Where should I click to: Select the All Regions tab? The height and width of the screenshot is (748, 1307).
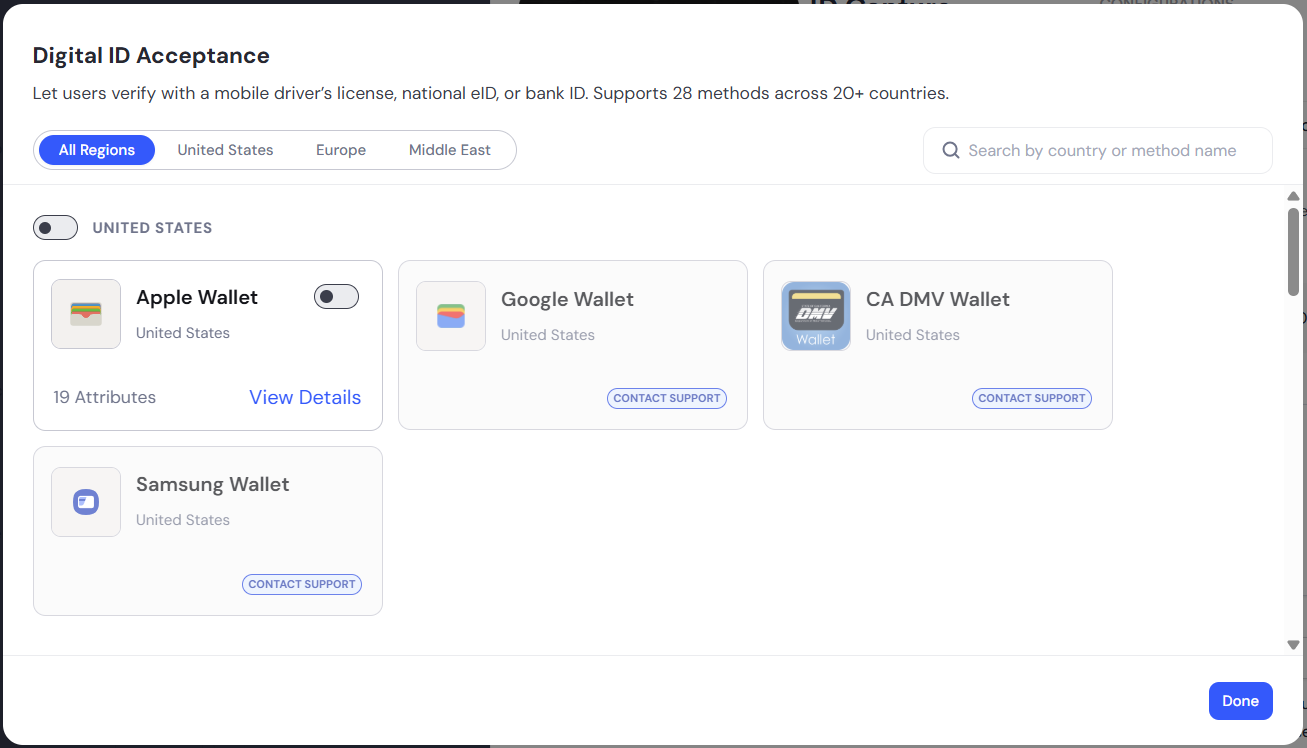click(97, 150)
